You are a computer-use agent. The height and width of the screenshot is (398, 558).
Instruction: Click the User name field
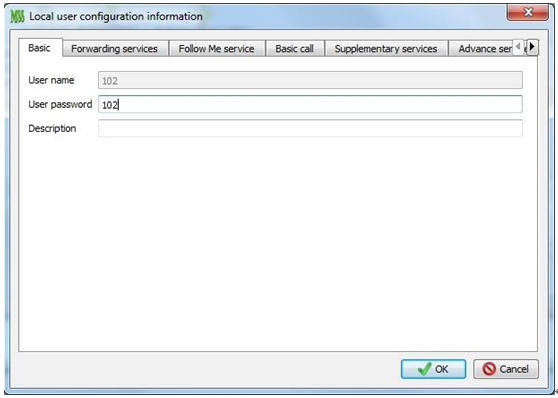[310, 80]
